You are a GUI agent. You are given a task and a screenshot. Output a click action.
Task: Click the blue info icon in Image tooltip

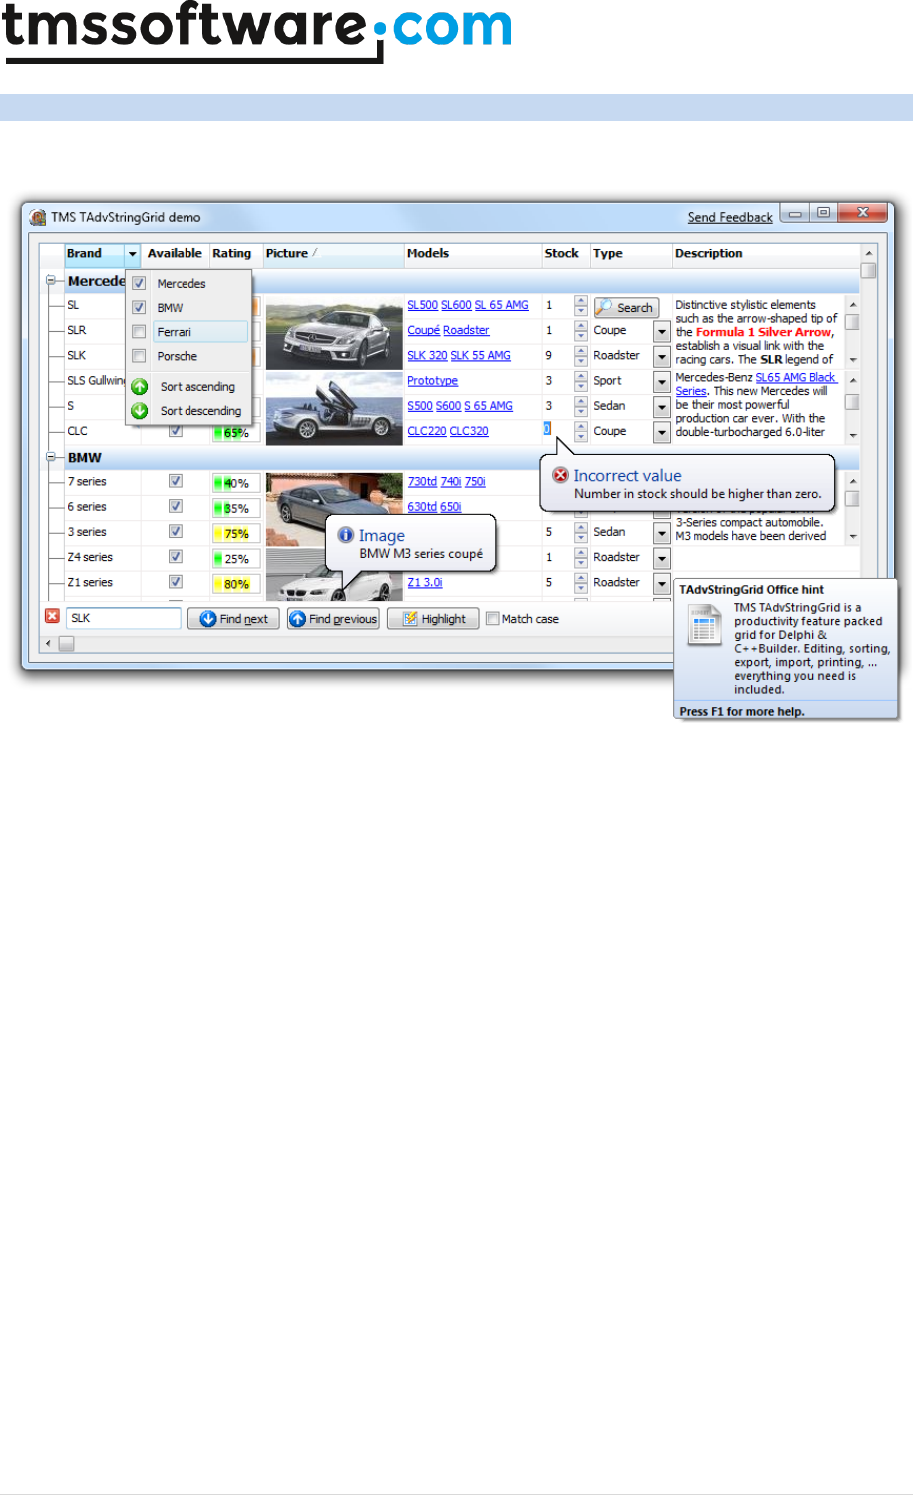coord(346,535)
